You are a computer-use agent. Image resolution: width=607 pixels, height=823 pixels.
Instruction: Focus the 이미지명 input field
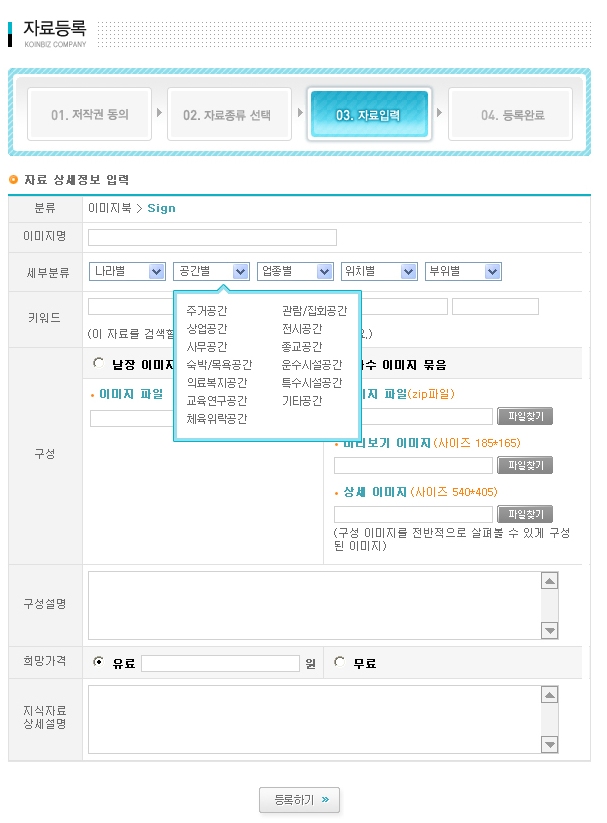[212, 237]
